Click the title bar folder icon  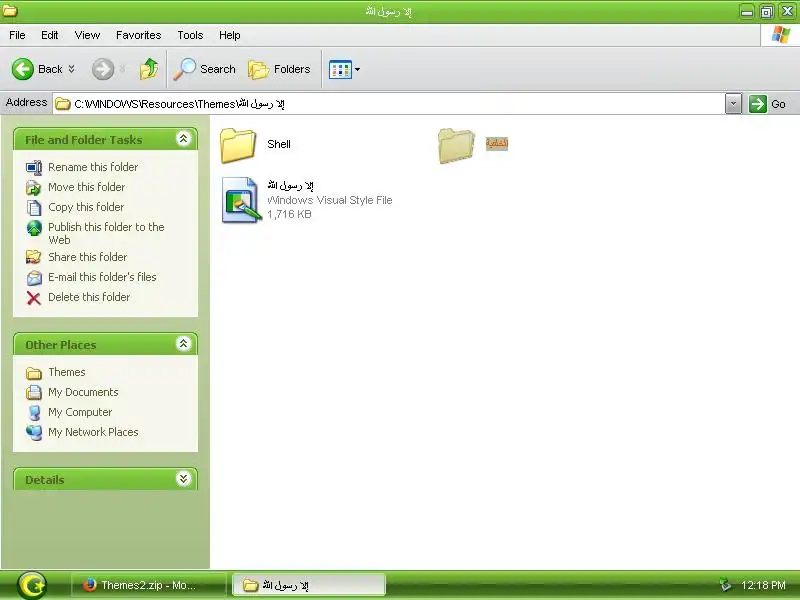pyautogui.click(x=10, y=10)
